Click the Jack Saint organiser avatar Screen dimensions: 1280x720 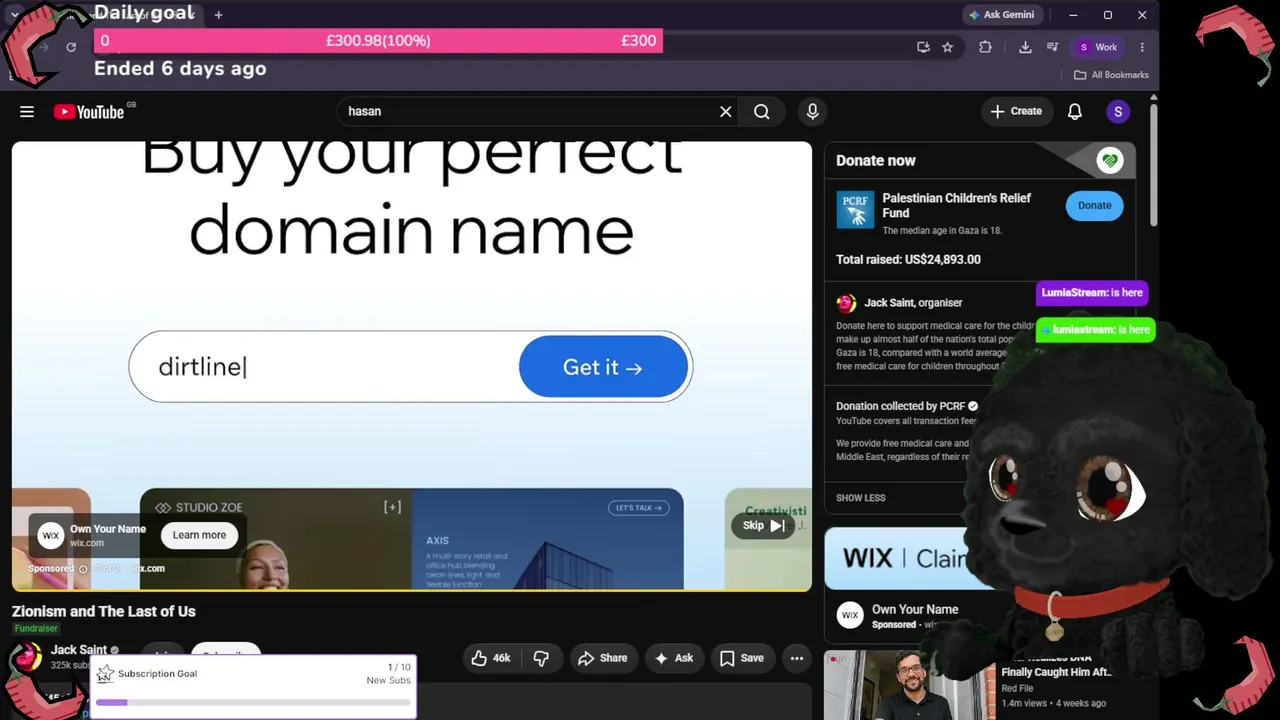coord(846,303)
